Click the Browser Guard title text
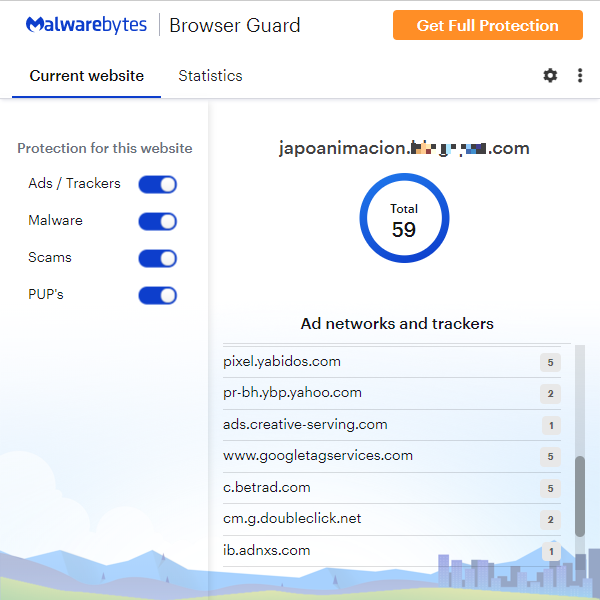The image size is (600, 600). tap(235, 26)
